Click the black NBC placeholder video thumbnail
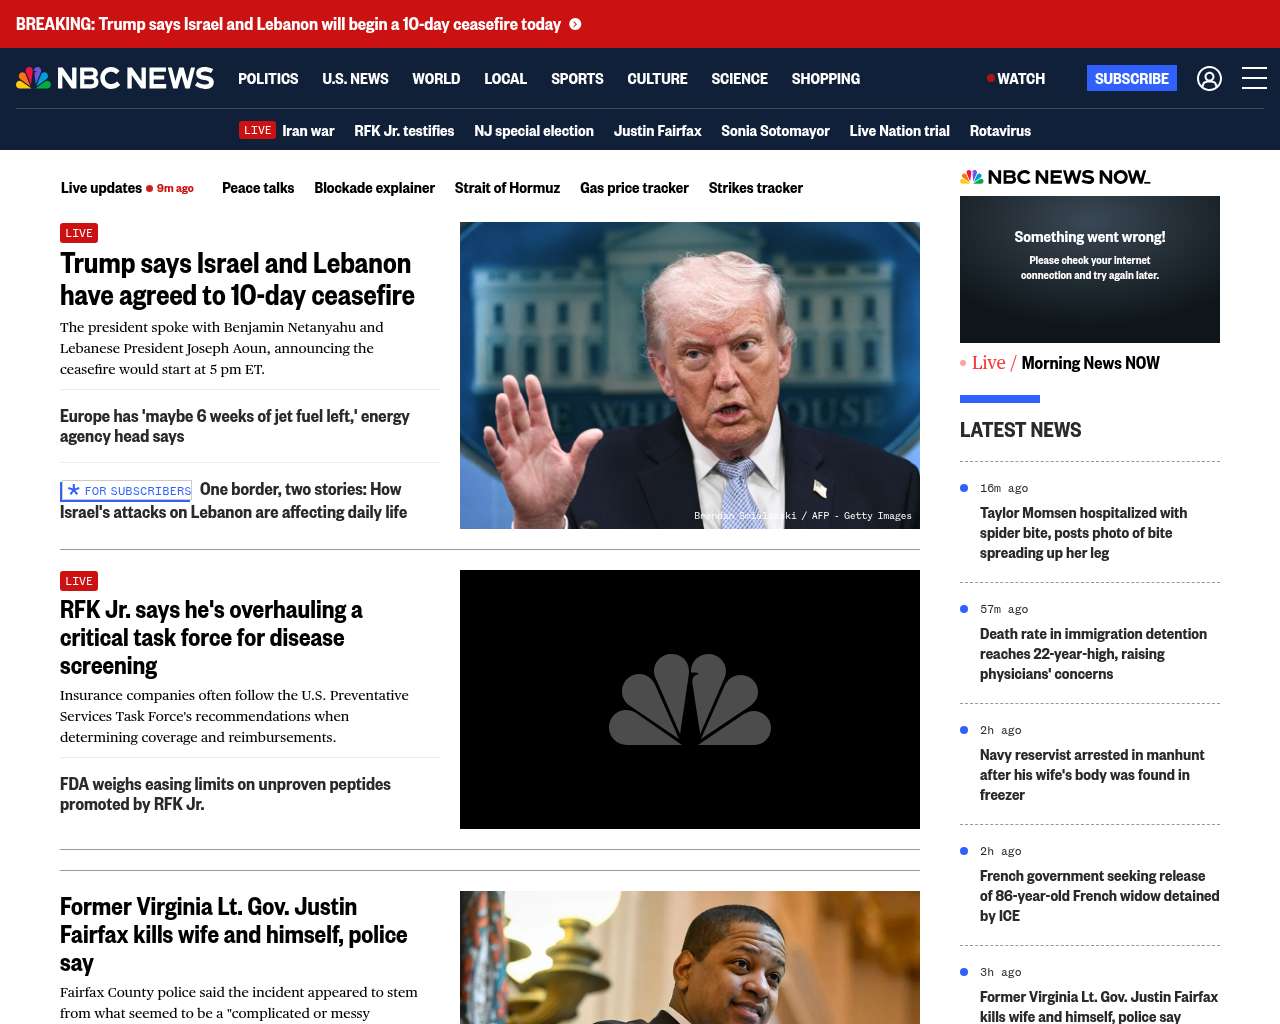The height and width of the screenshot is (1024, 1280). pyautogui.click(x=690, y=699)
